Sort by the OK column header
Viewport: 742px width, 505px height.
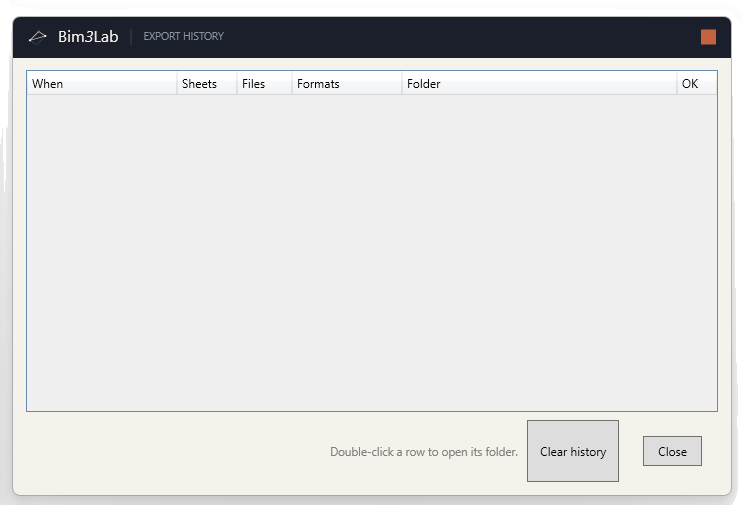pyautogui.click(x=697, y=84)
